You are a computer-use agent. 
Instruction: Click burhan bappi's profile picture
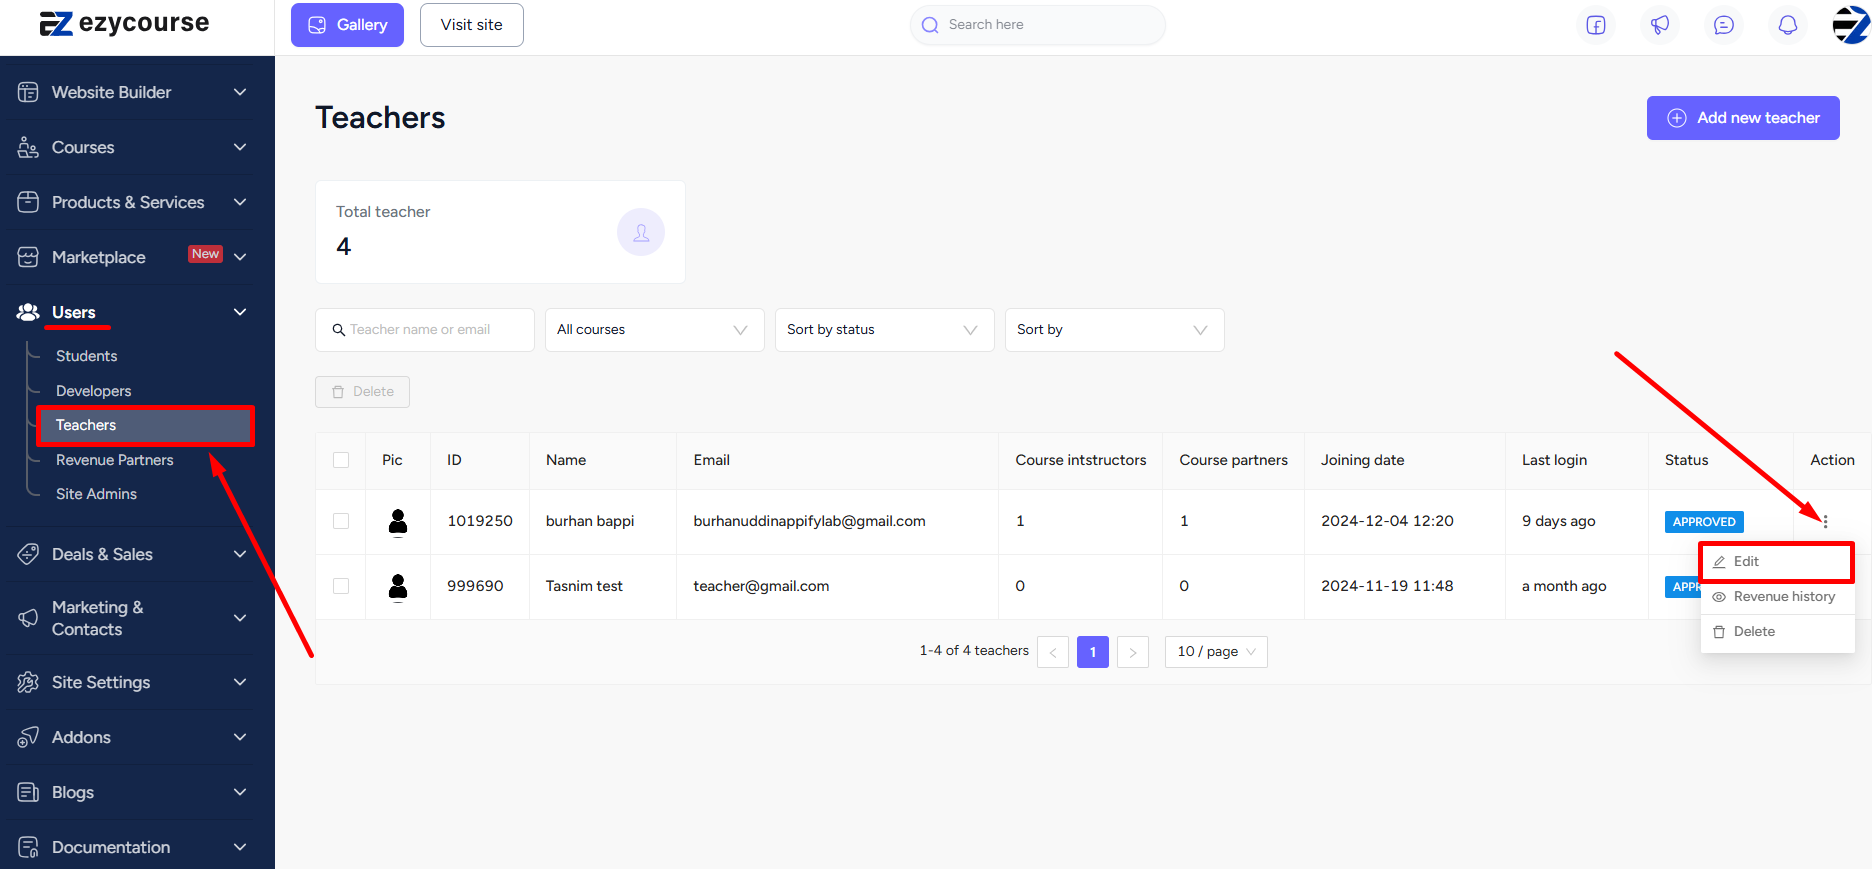click(398, 522)
